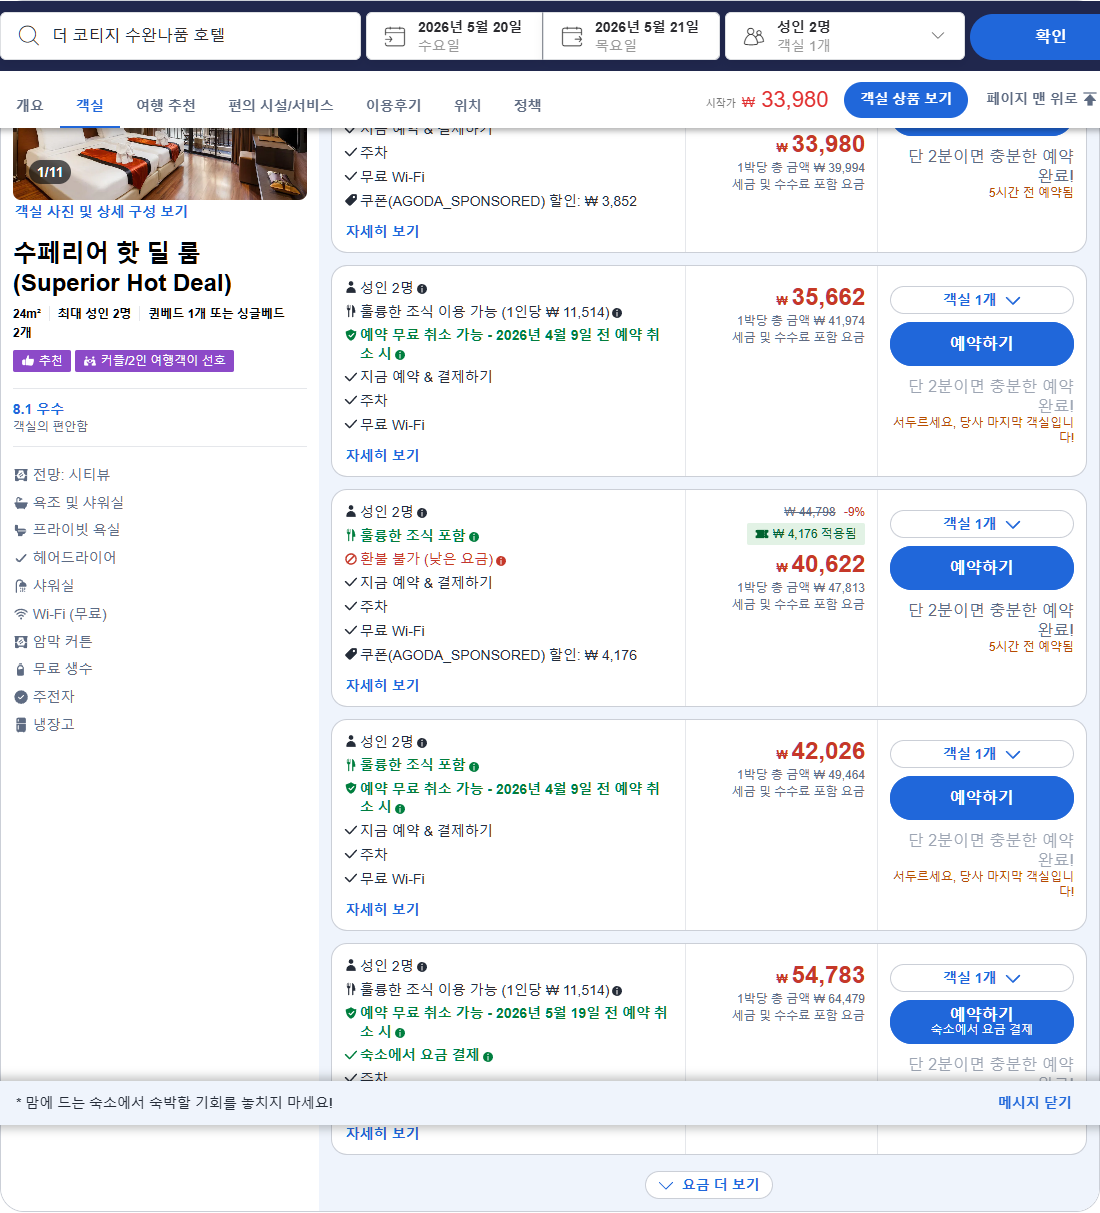1100x1213 pixels.
Task: Select the 정책 tab
Action: pos(527,104)
